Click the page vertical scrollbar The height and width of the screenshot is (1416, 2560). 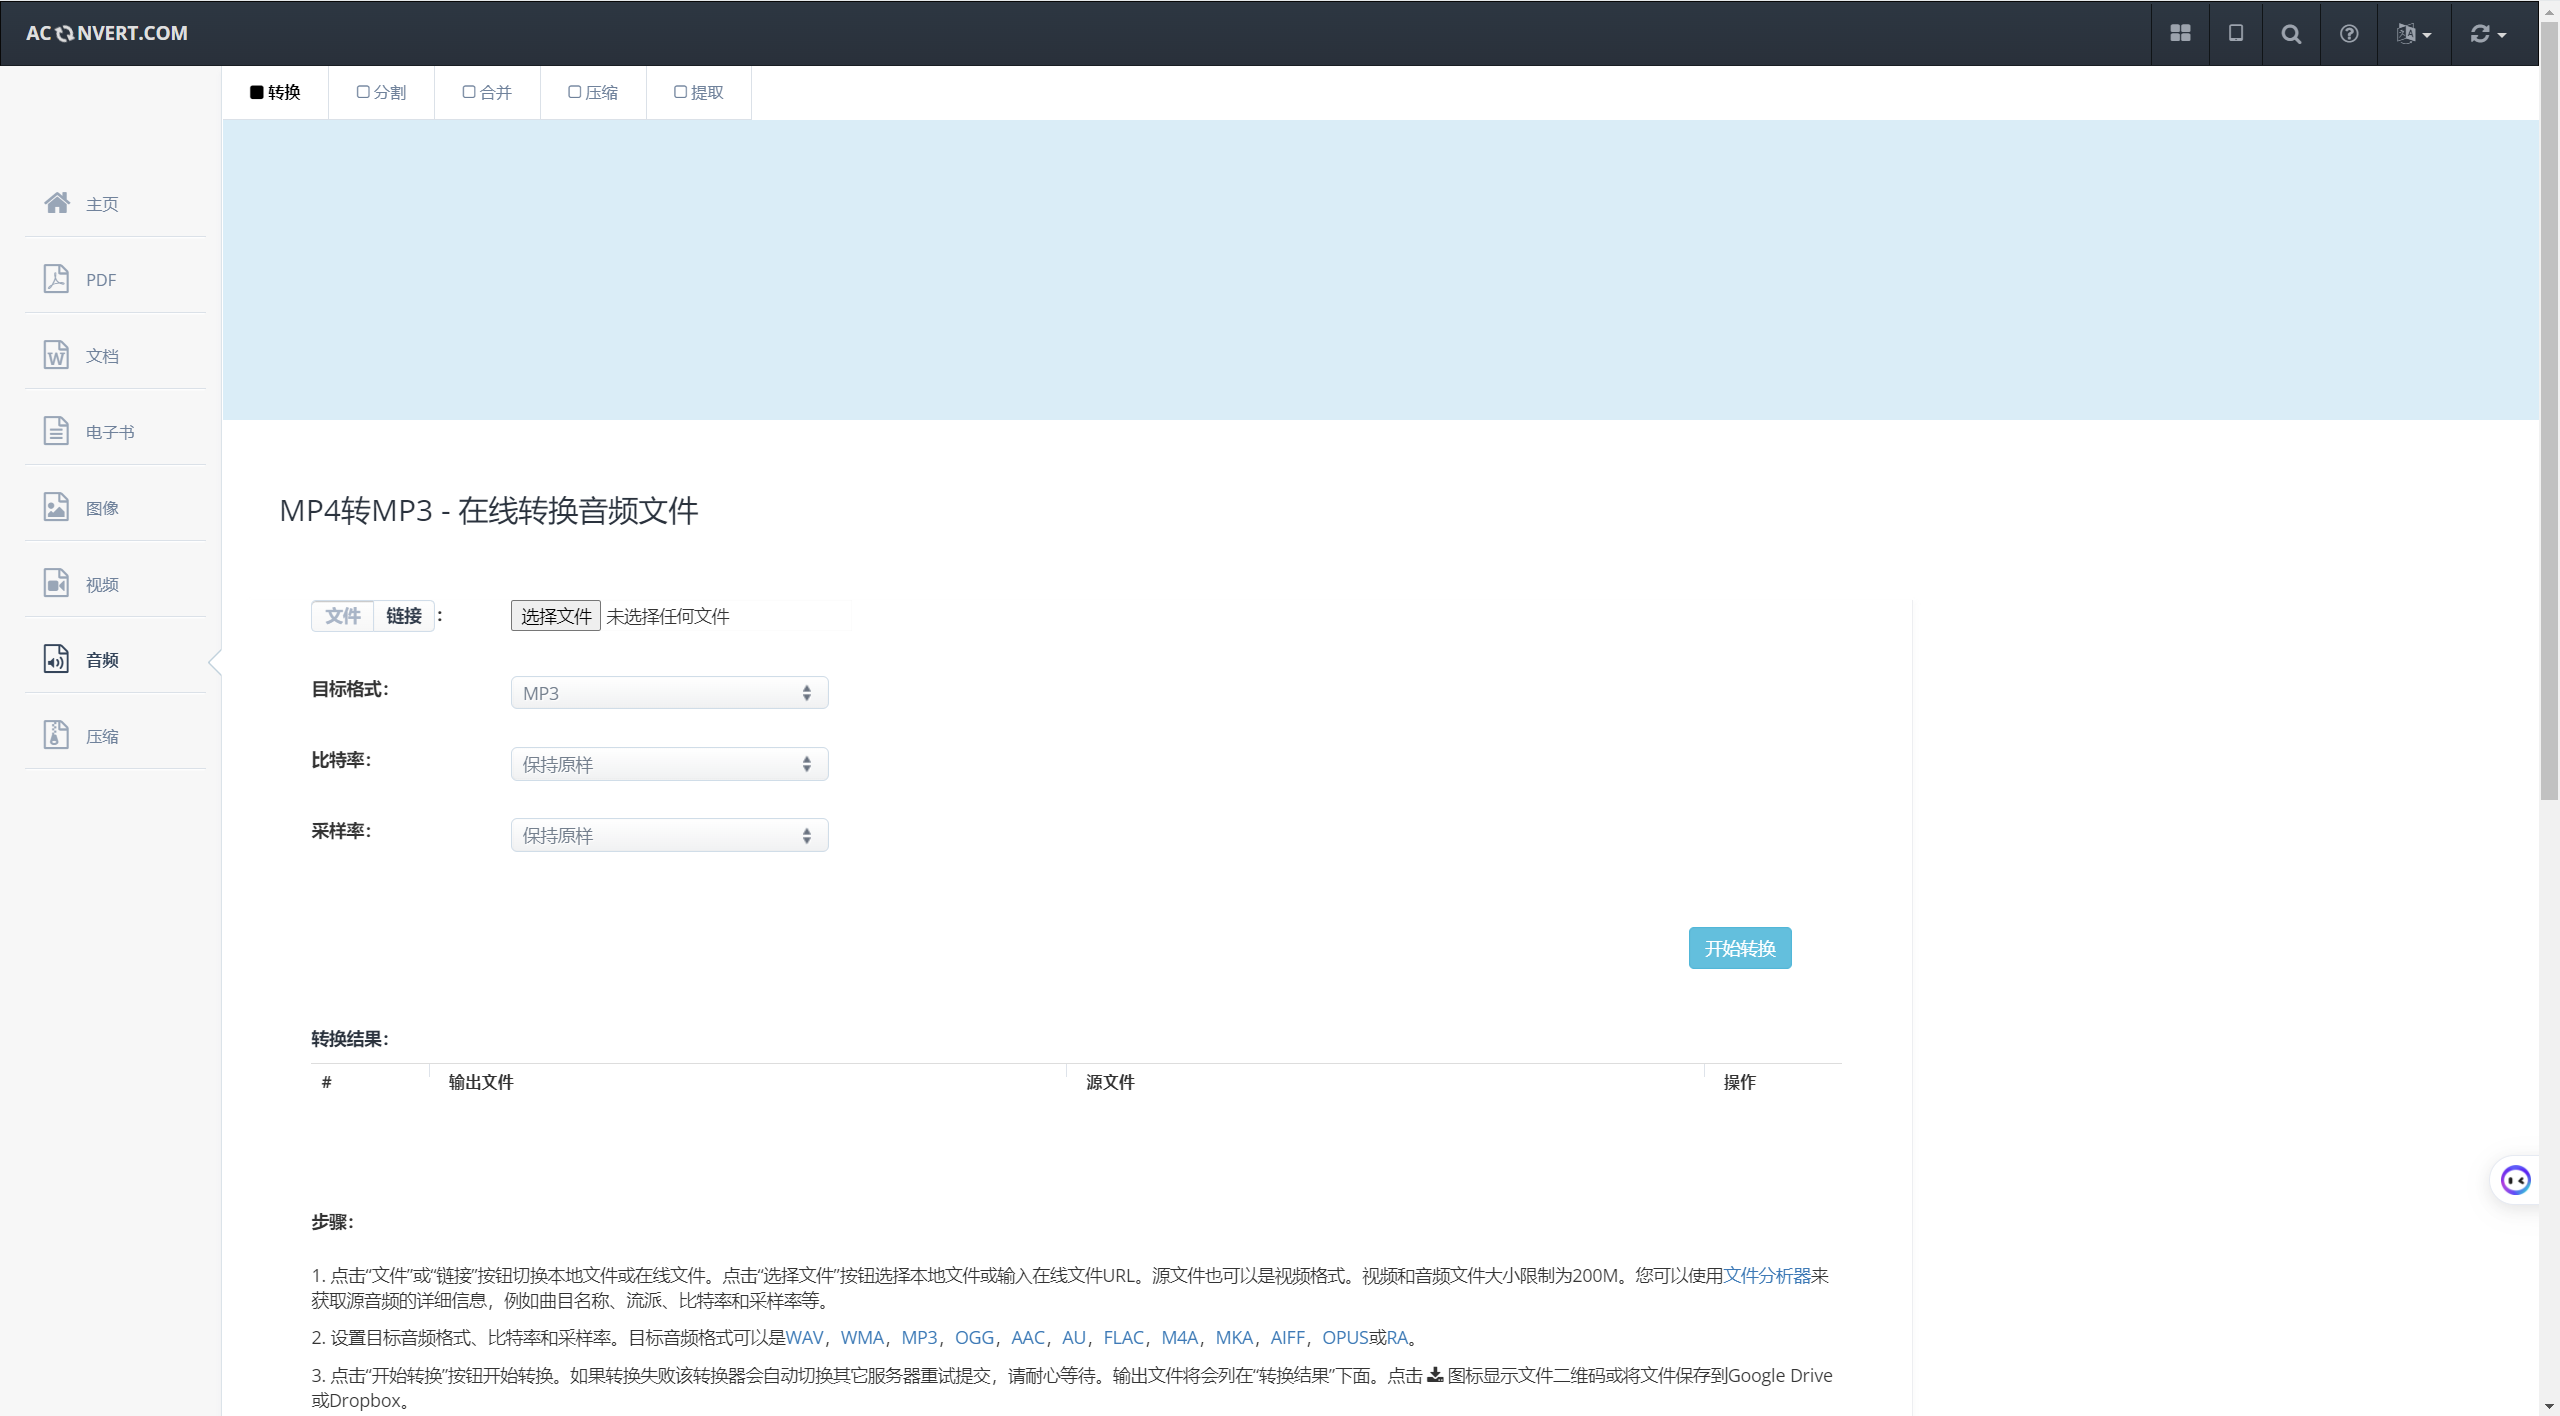pyautogui.click(x=2549, y=410)
